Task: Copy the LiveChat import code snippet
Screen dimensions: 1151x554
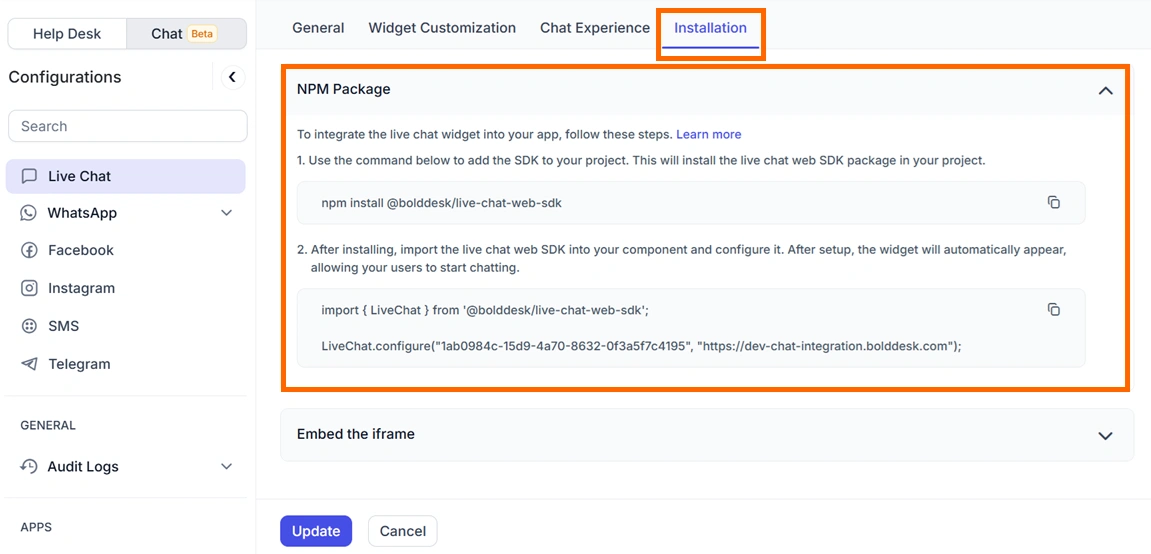Action: pos(1053,310)
